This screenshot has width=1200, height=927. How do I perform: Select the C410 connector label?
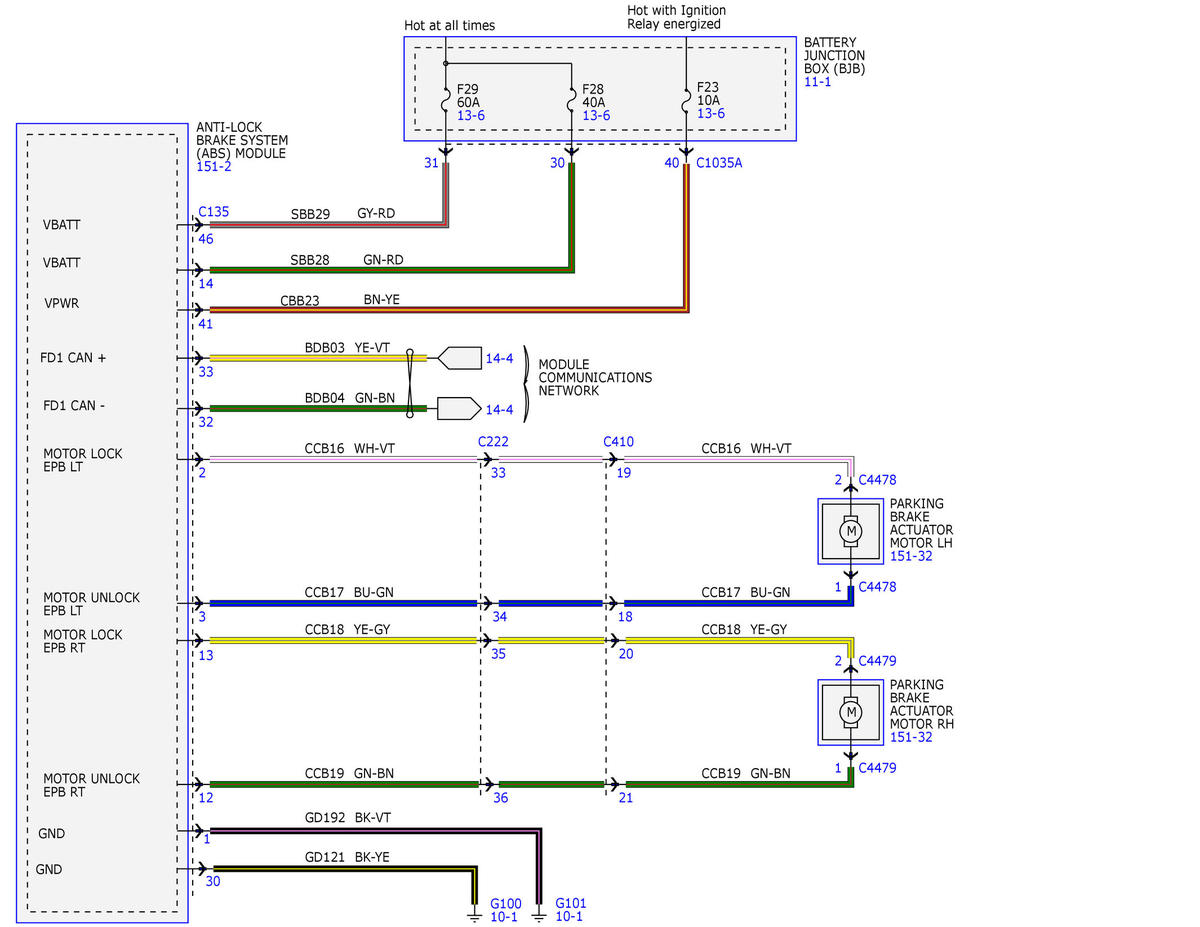[619, 441]
